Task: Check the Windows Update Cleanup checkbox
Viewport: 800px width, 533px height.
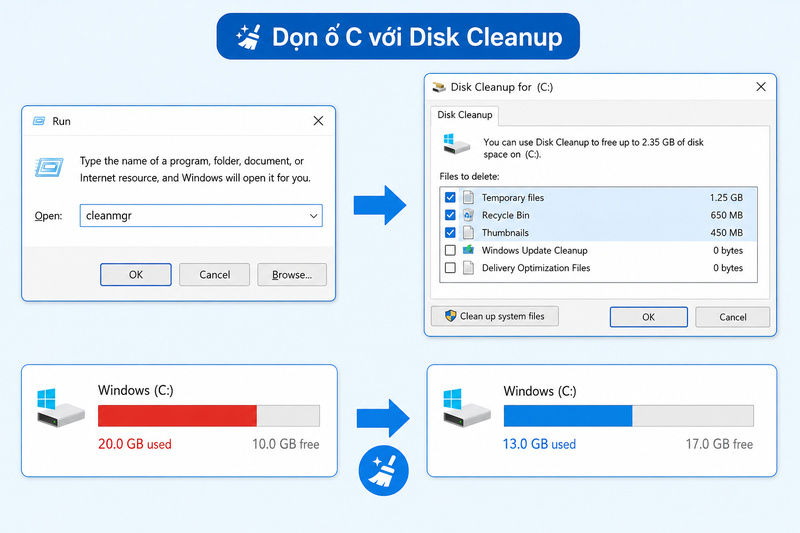Action: (450, 250)
